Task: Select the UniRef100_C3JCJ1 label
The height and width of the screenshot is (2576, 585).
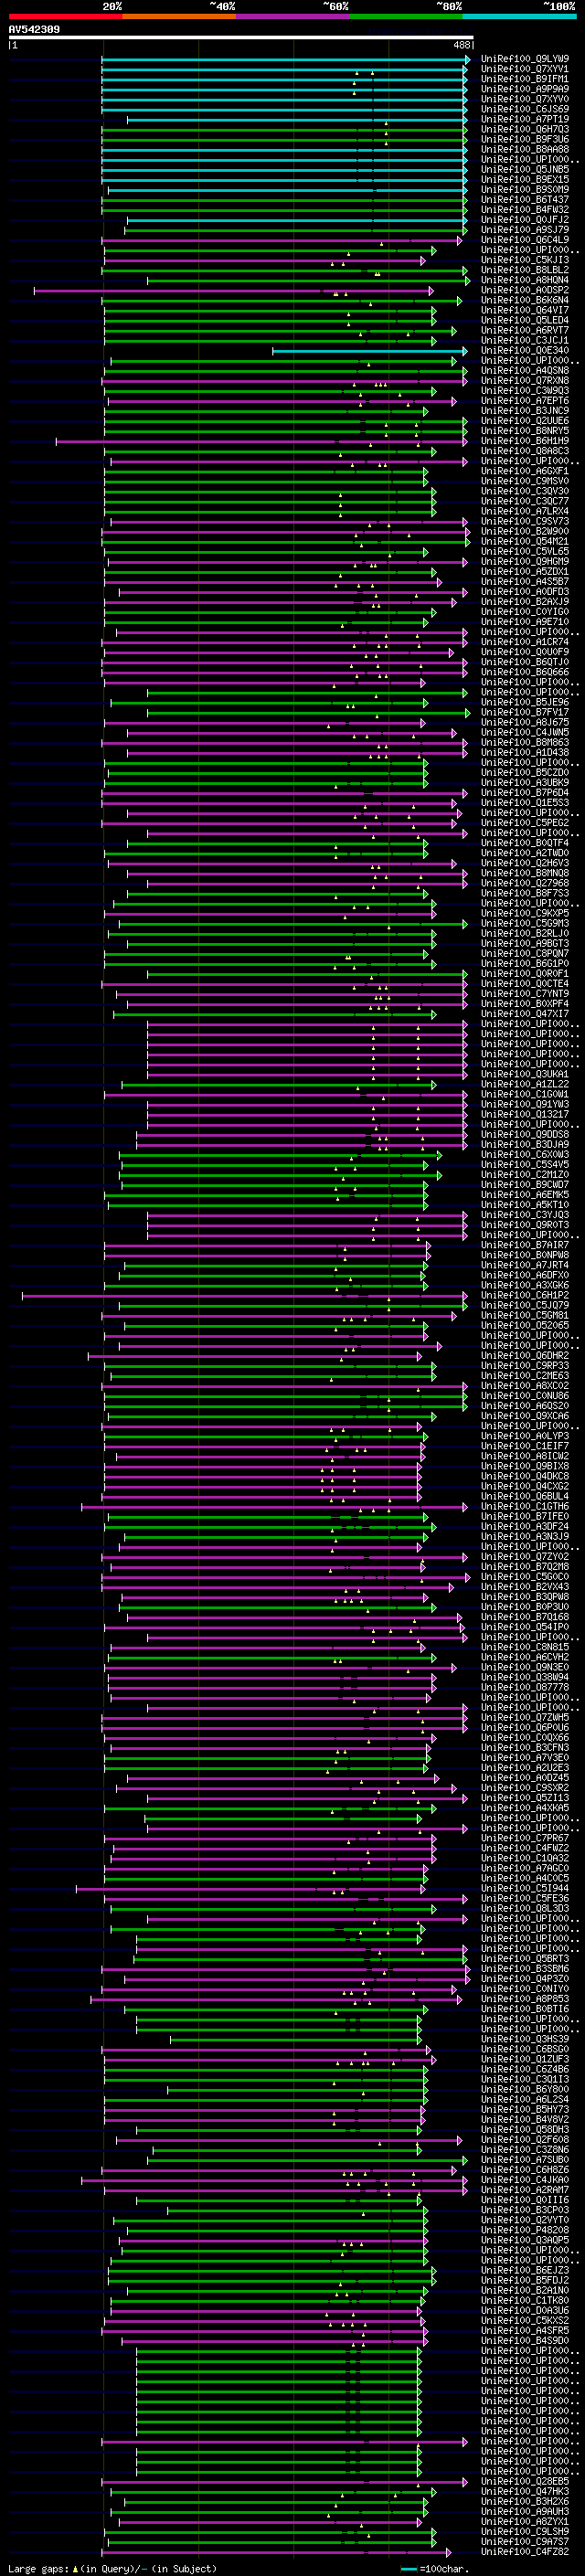Action: (525, 340)
